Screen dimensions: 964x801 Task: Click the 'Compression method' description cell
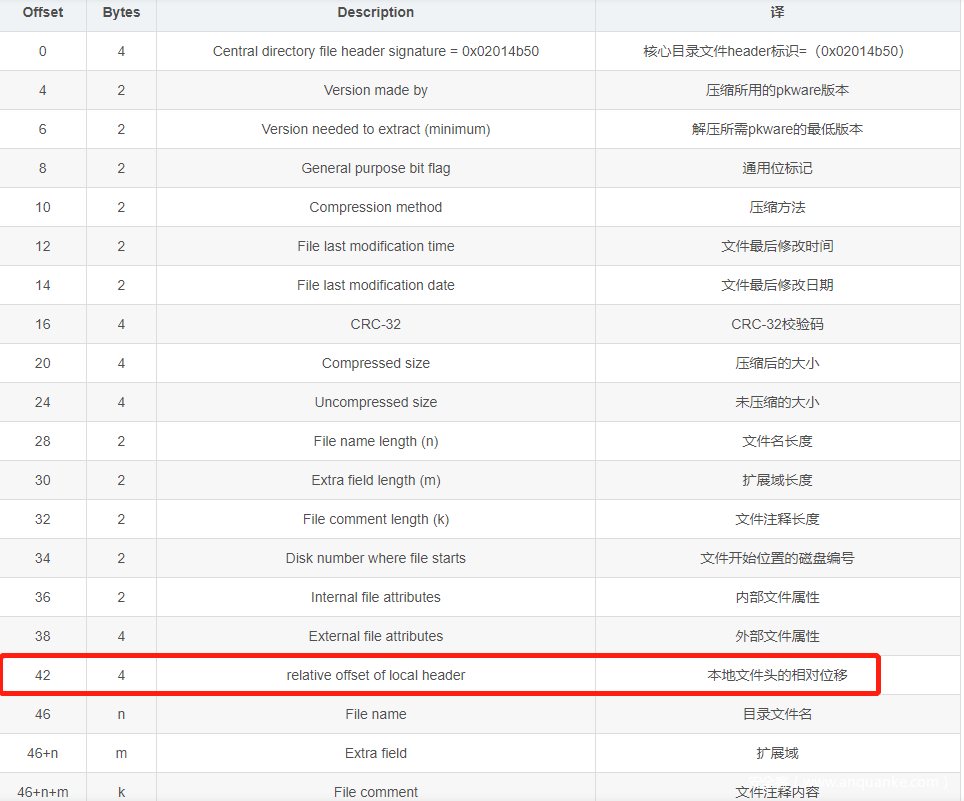click(375, 207)
